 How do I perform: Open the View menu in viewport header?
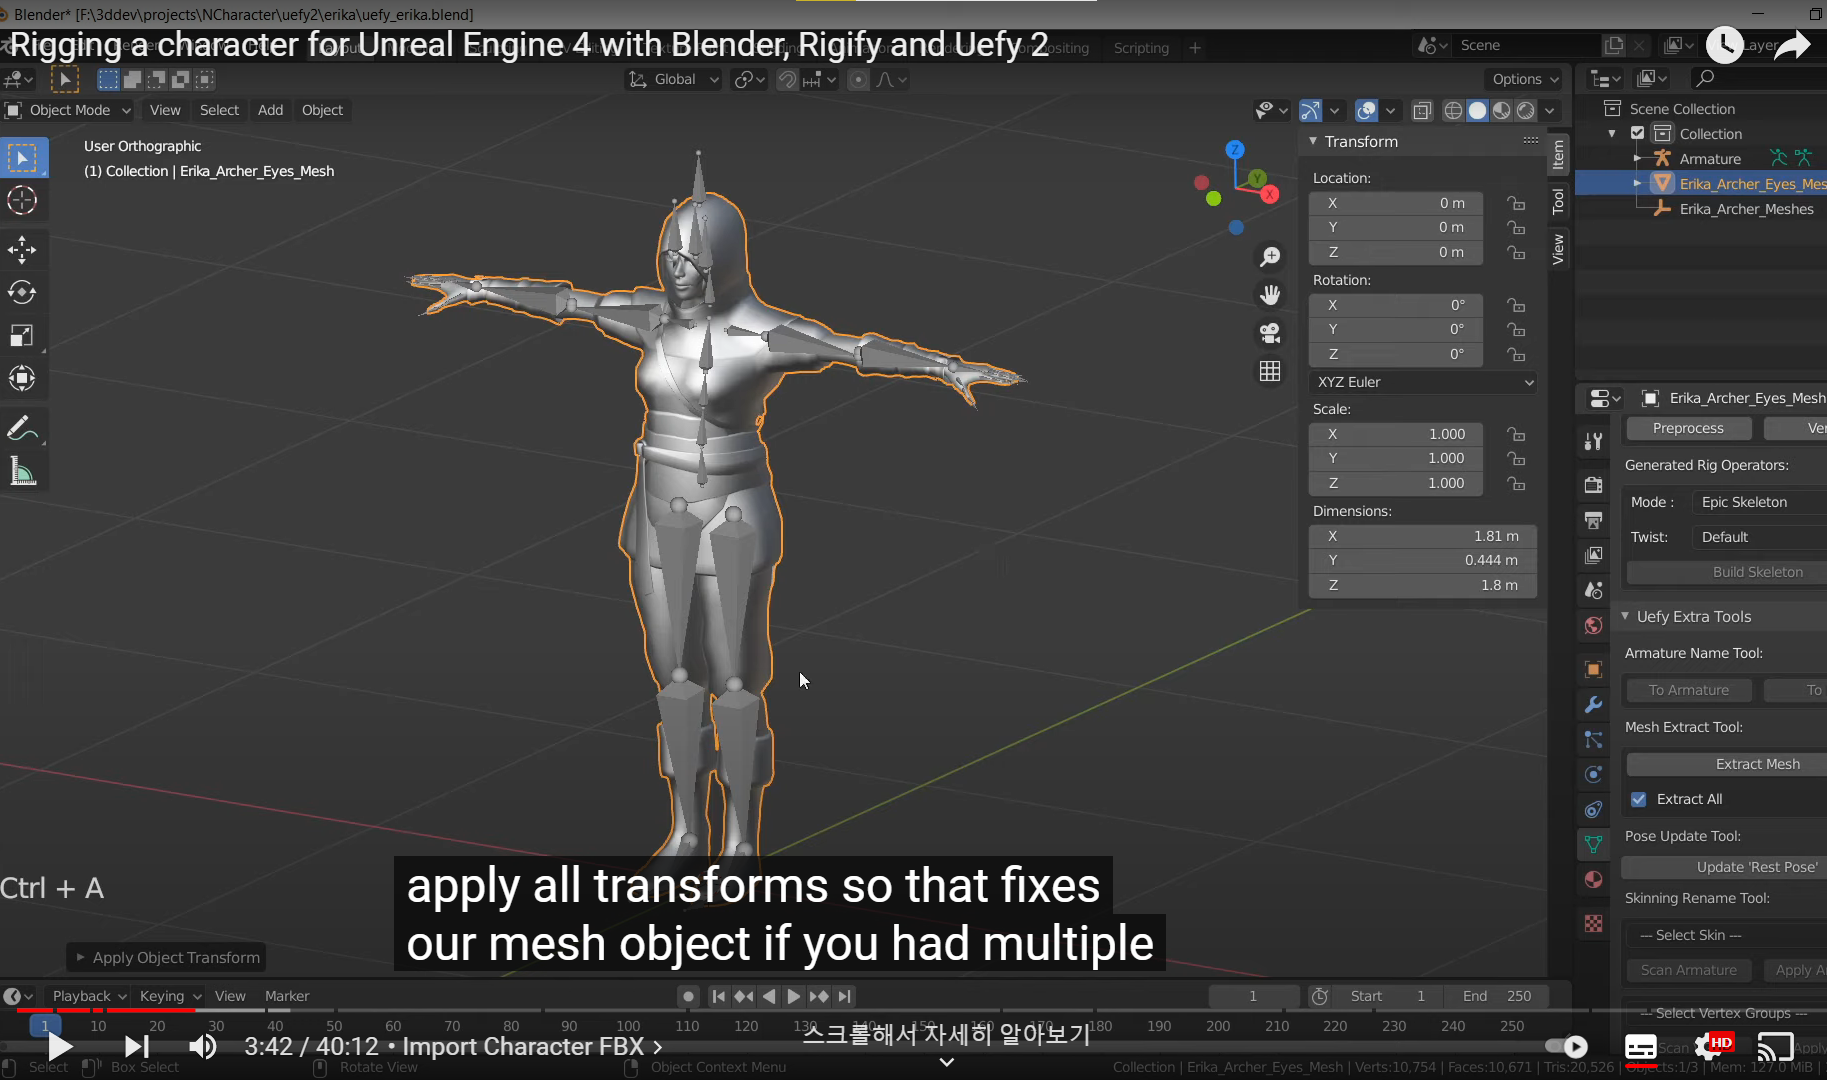[x=165, y=110]
